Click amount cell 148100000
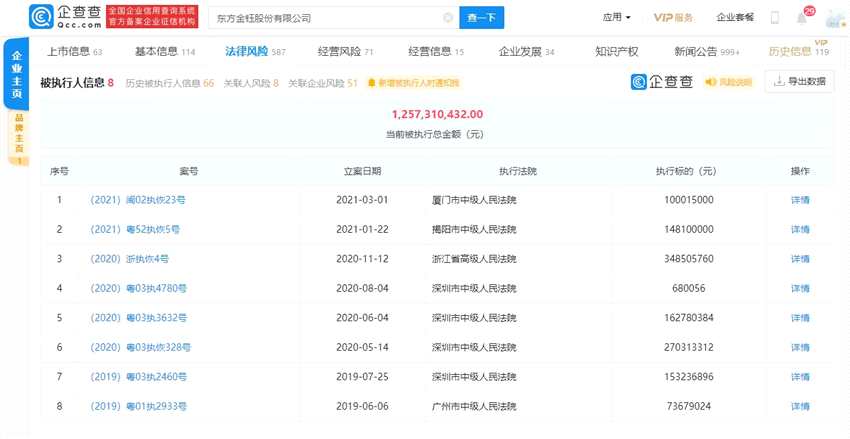 pyautogui.click(x=688, y=229)
